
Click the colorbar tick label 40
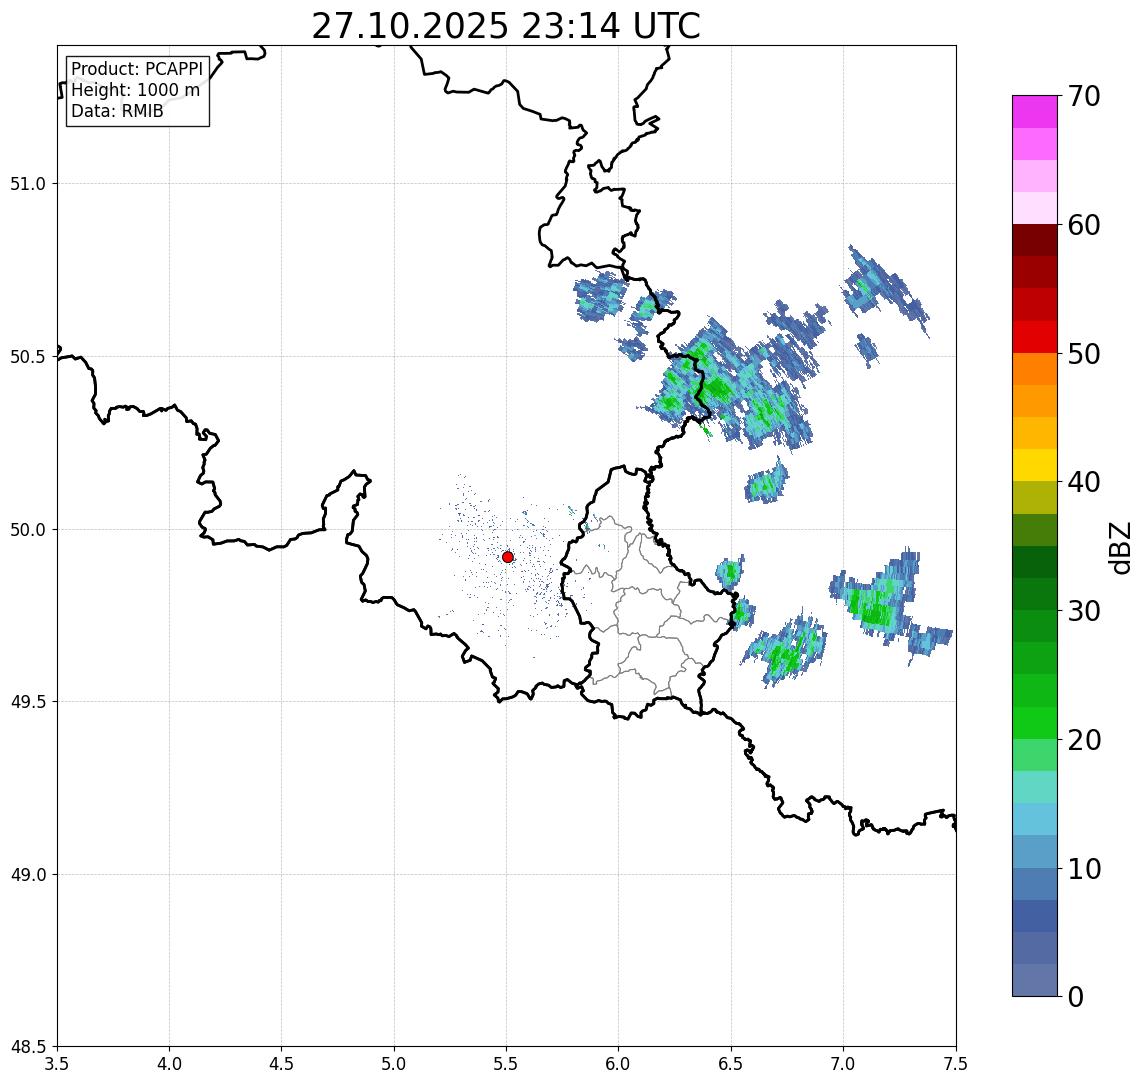[1083, 482]
